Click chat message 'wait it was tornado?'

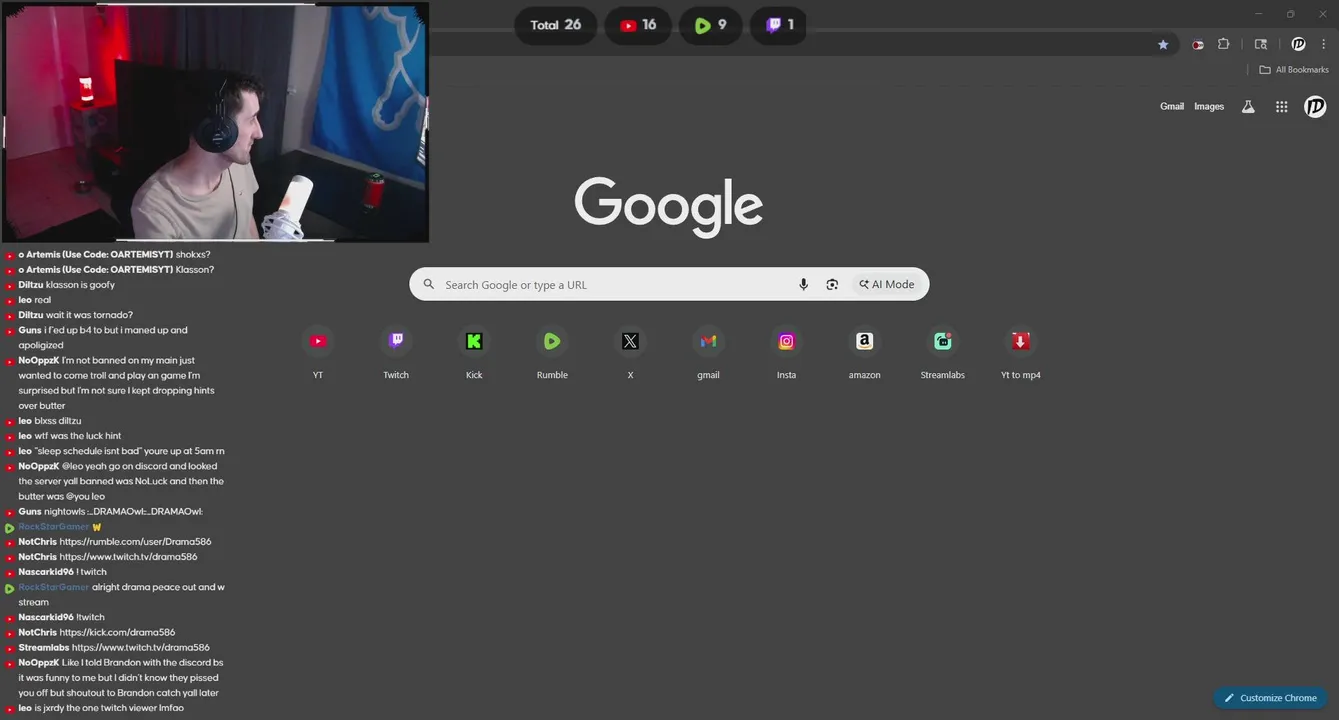pyautogui.click(x=89, y=315)
